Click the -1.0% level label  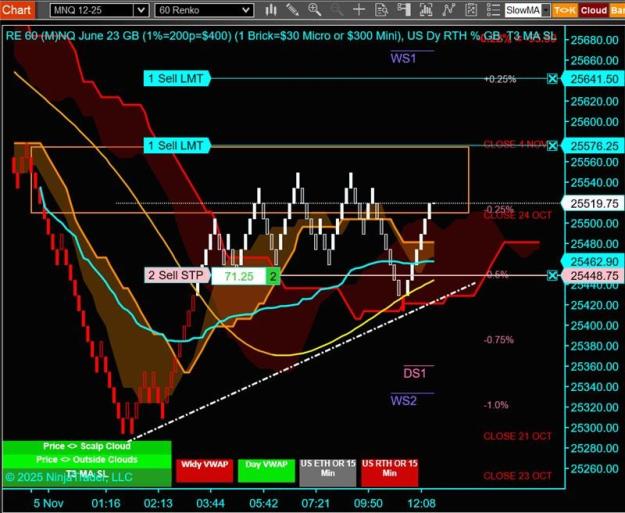pyautogui.click(x=496, y=405)
